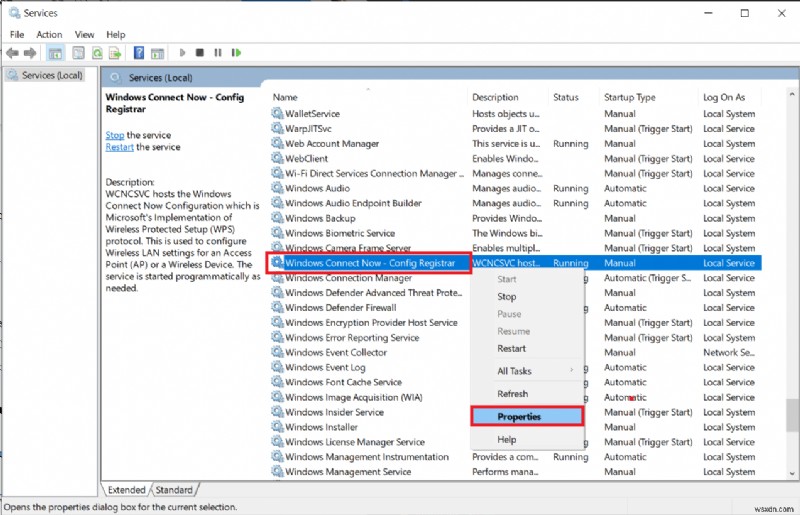Click the vertical scrollbar thumb
This screenshot has height=515, width=800.
tap(792, 415)
